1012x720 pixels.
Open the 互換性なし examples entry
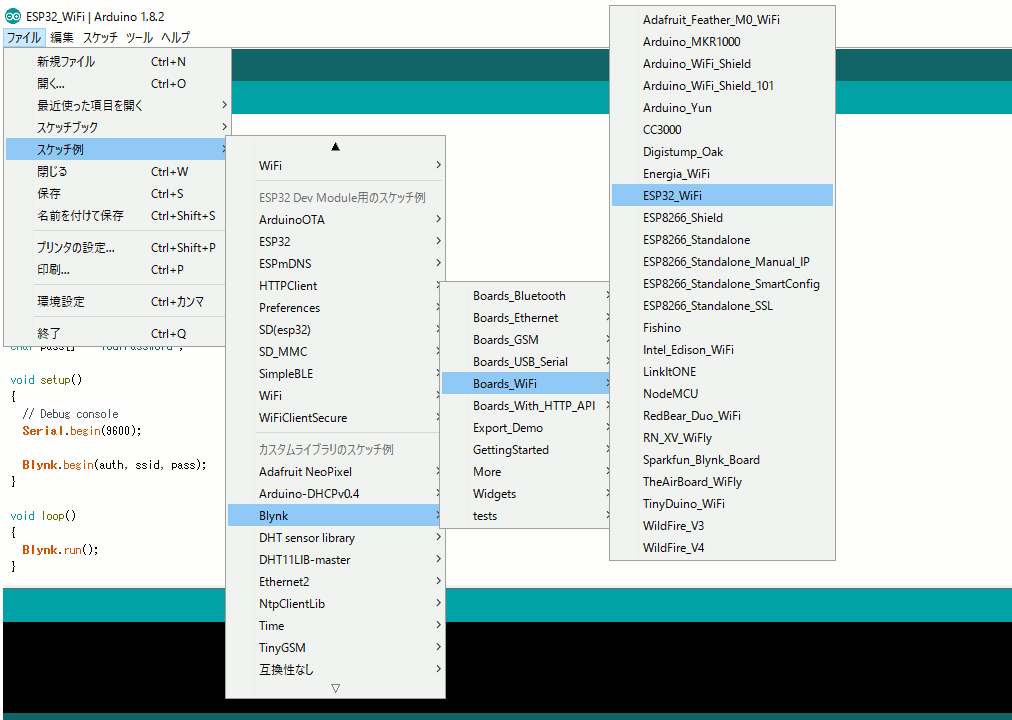(336, 669)
